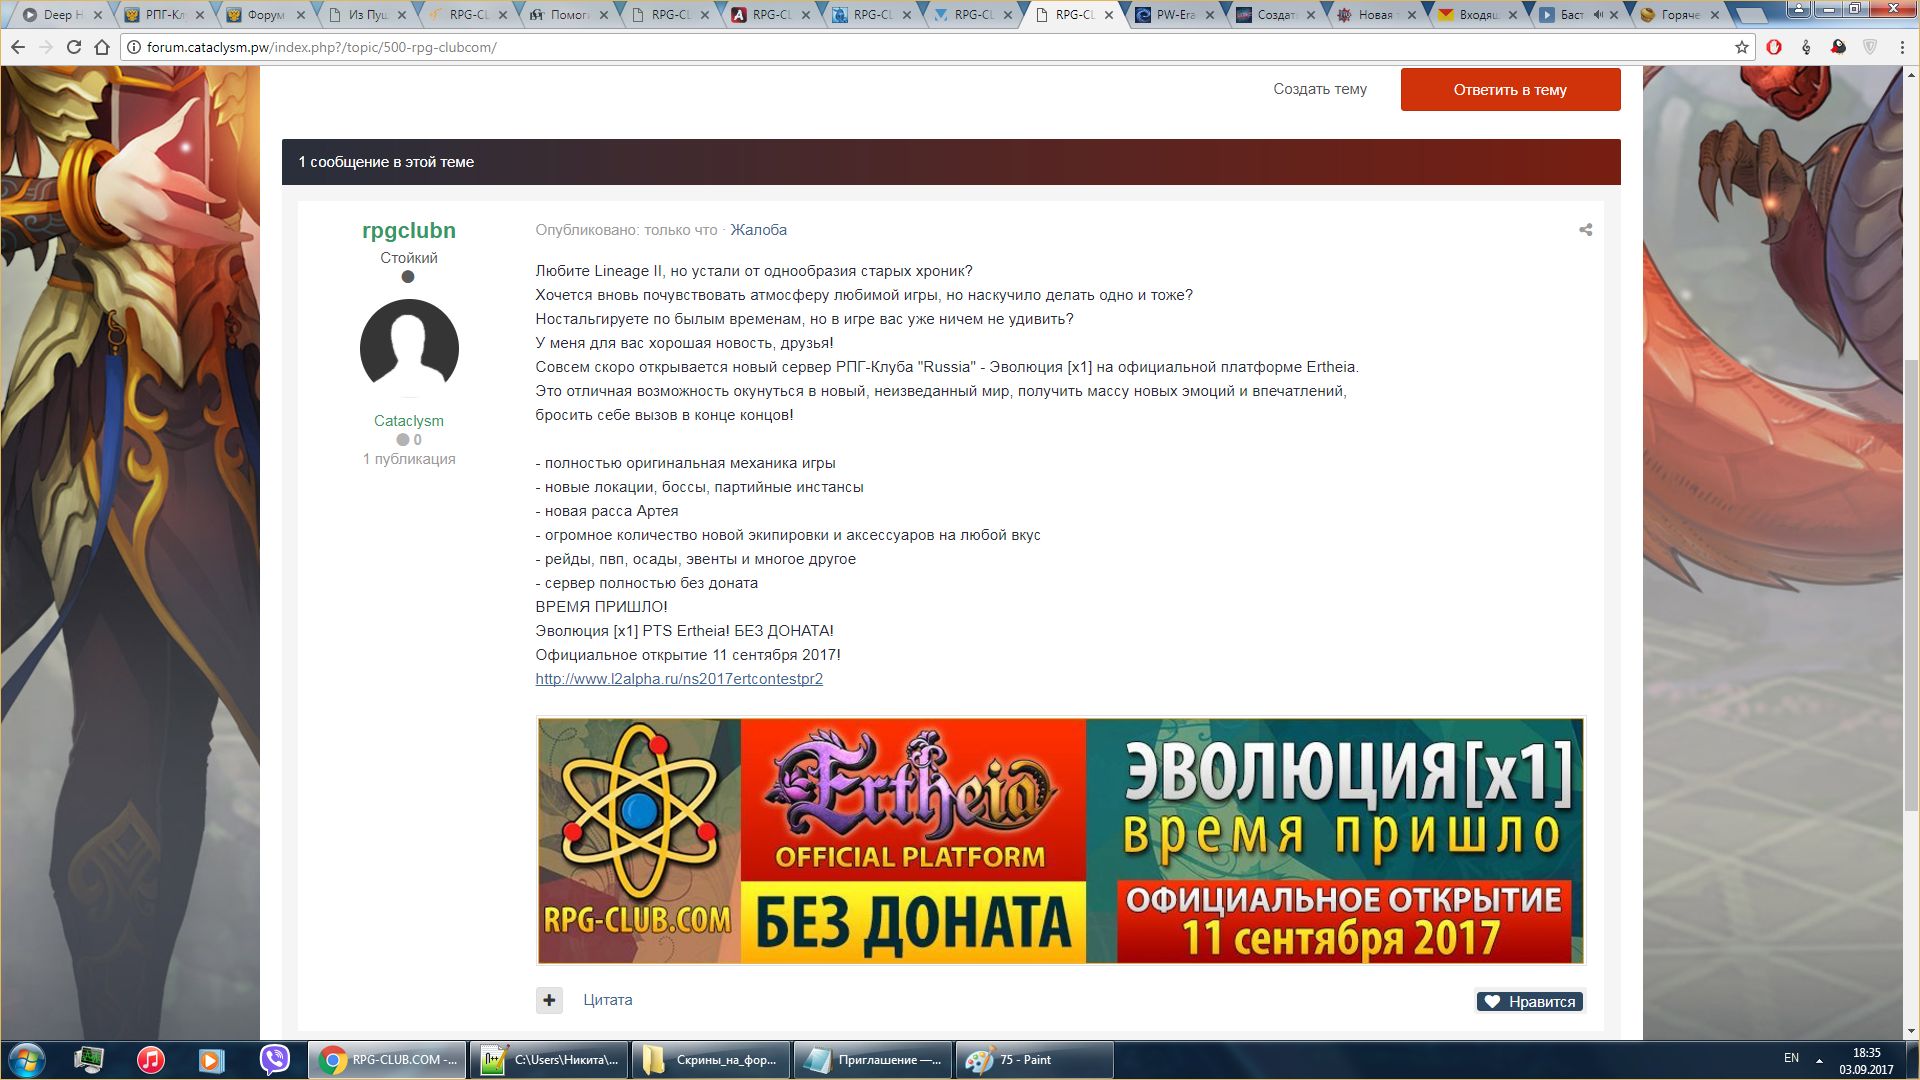Click the '1 сообщение в этой теме' header
This screenshot has width=1920, height=1080.
point(386,162)
